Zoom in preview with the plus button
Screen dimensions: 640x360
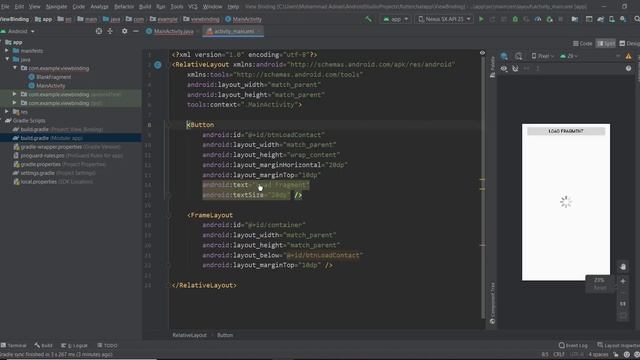[623, 281]
